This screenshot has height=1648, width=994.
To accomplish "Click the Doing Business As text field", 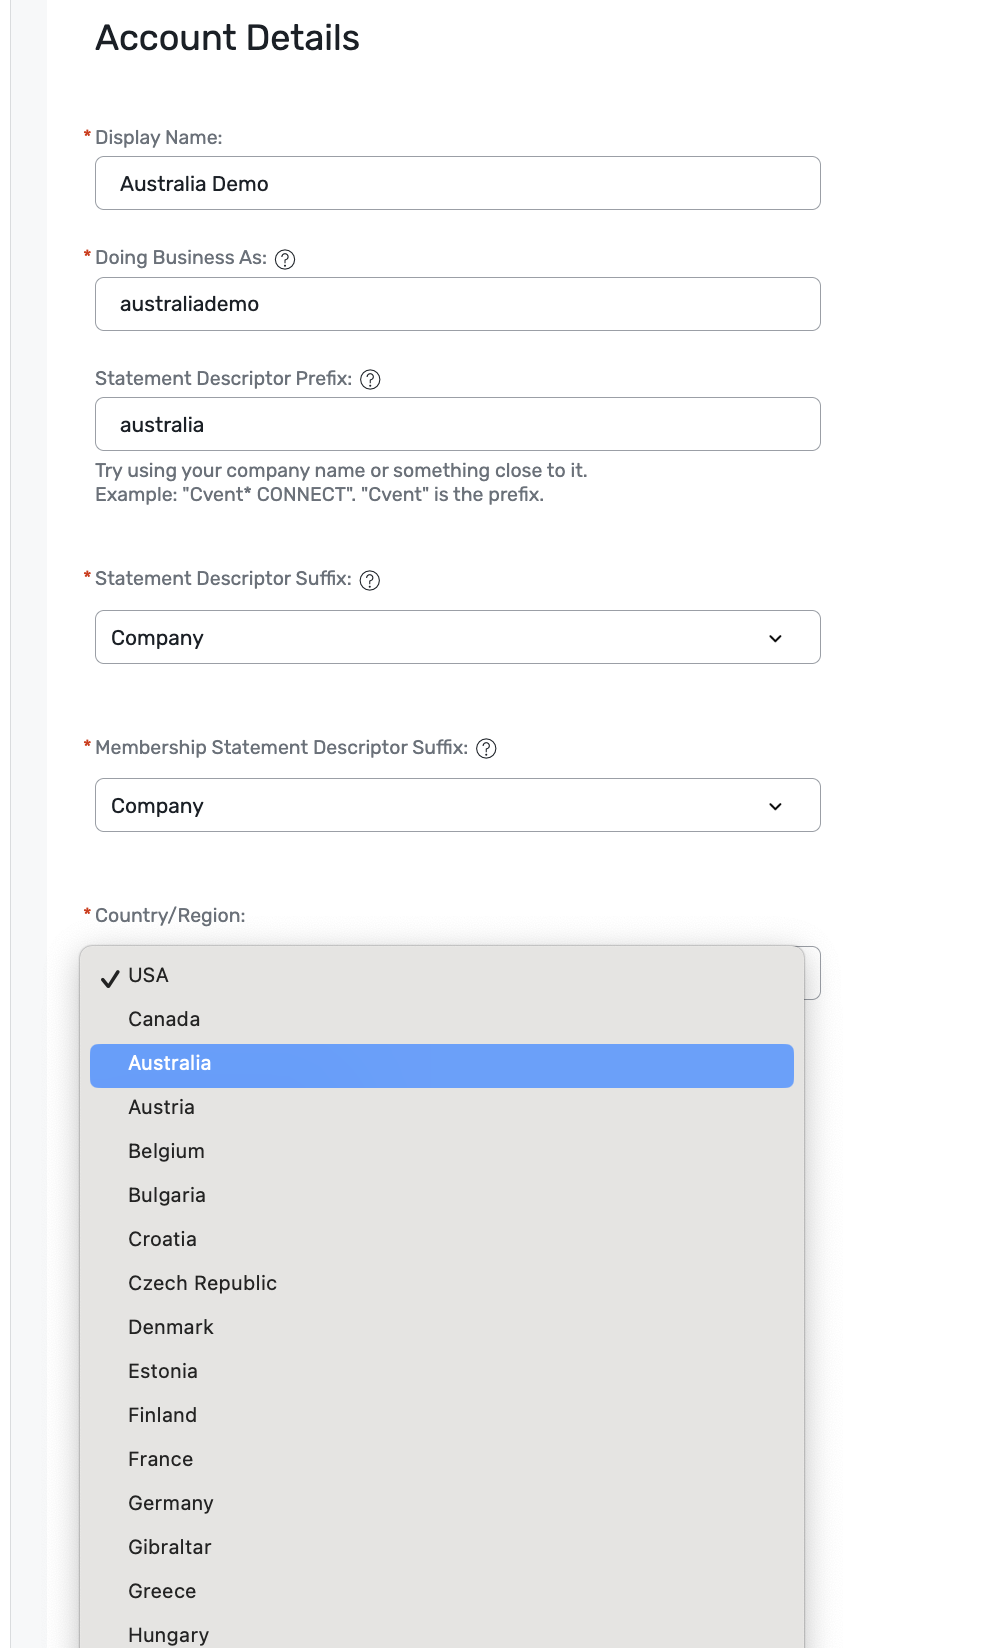I will pyautogui.click(x=457, y=304).
